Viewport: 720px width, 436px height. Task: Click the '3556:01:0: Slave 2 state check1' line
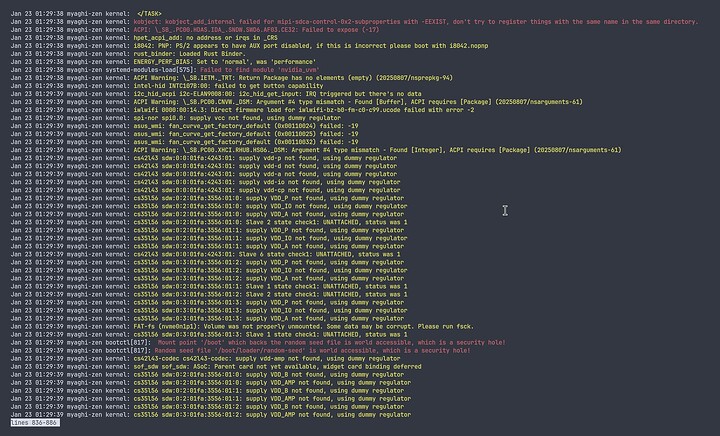click(209, 223)
